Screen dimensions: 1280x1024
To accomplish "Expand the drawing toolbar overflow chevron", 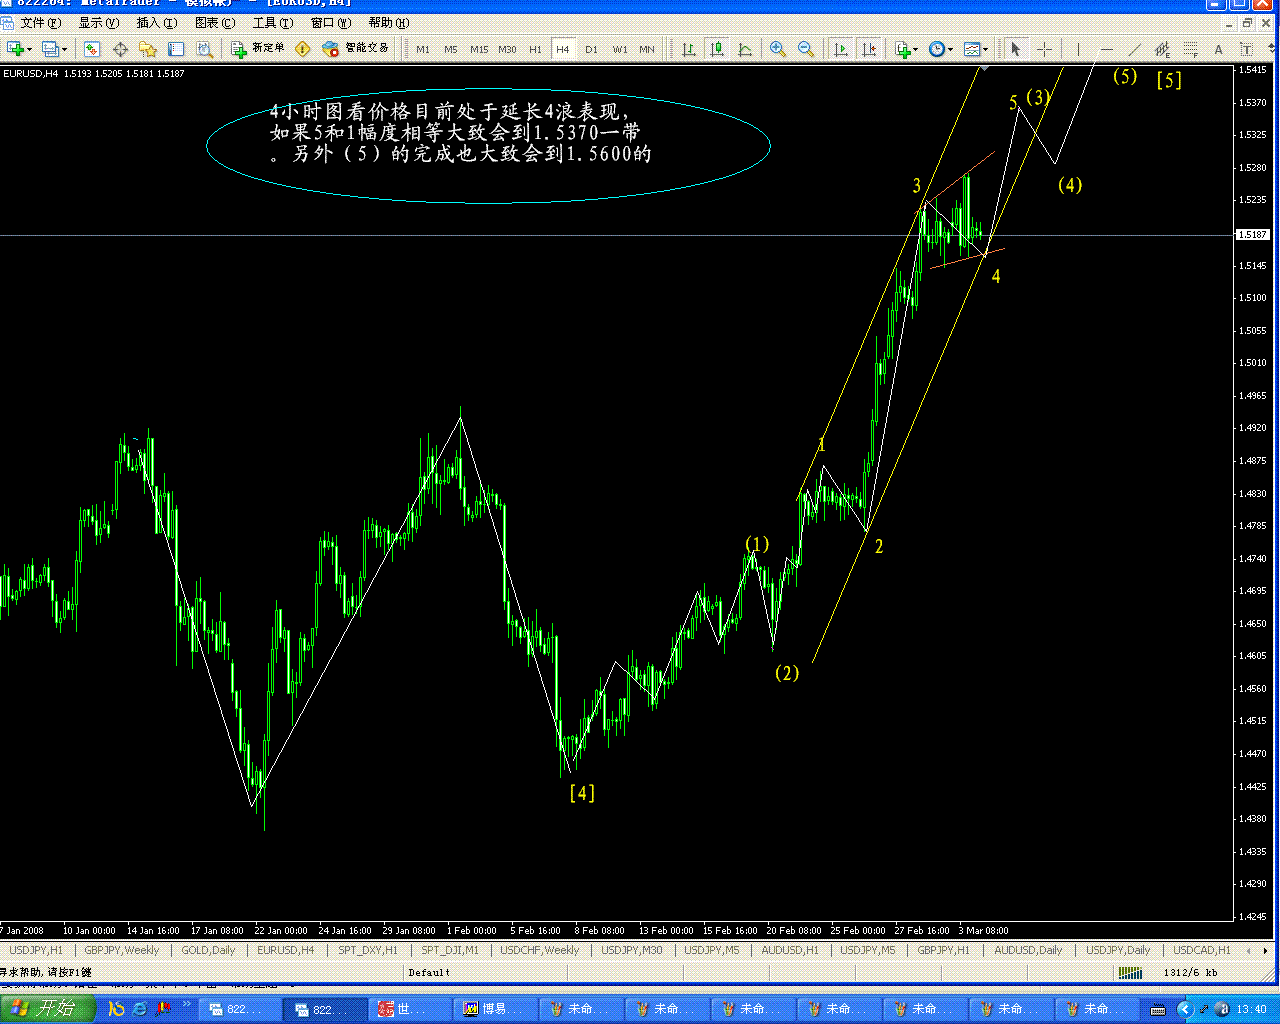I will pos(1270,48).
